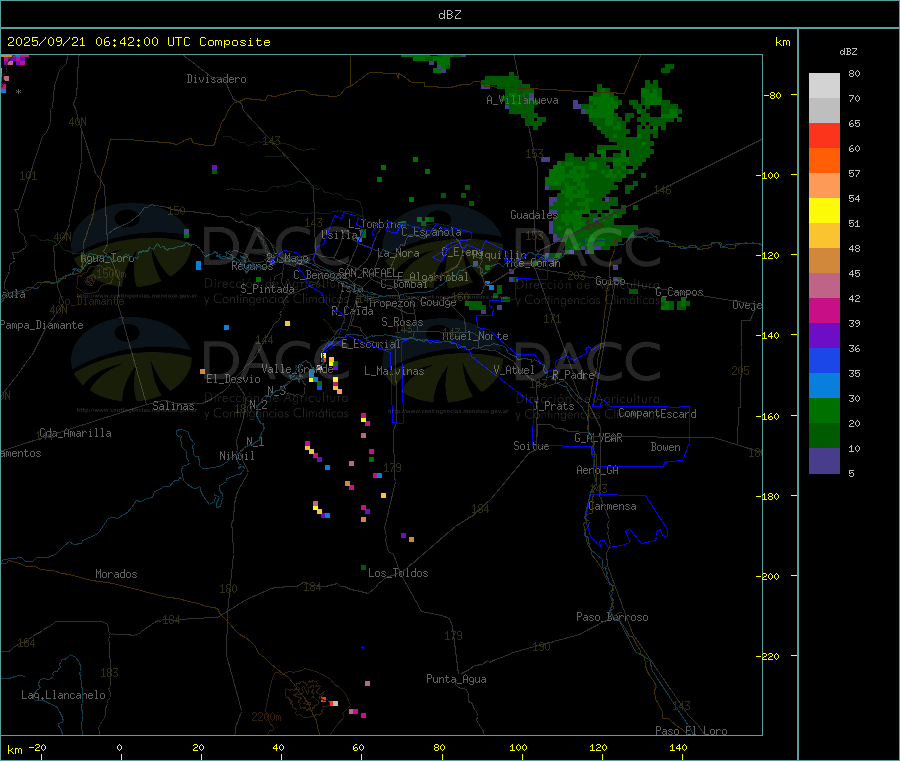Viewport: 900px width, 761px height.
Task: Click the S_Pintada label
Action: [x=267, y=289]
